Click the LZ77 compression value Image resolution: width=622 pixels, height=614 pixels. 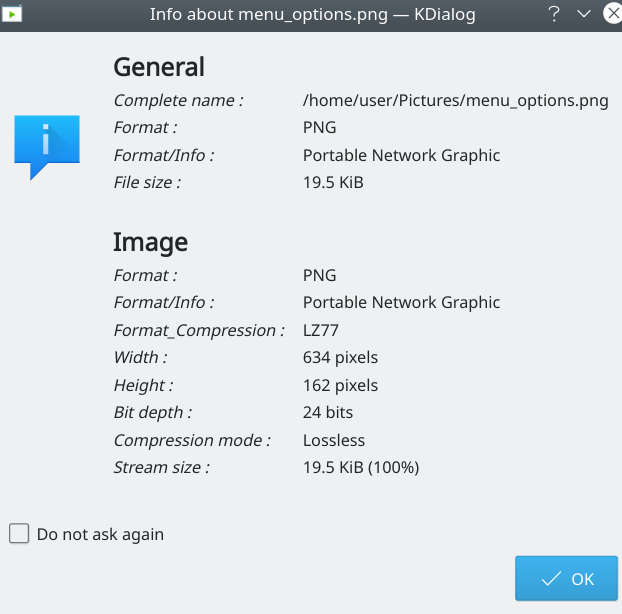321,330
